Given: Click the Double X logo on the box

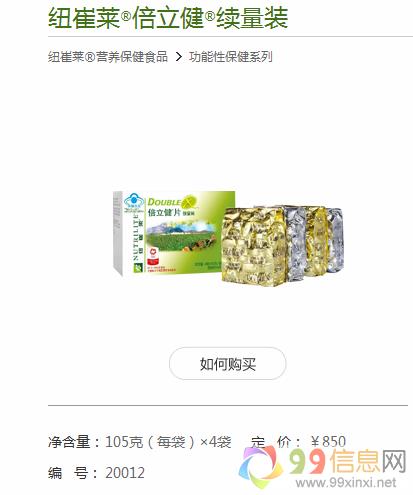Looking at the screenshot, I should coord(173,201).
